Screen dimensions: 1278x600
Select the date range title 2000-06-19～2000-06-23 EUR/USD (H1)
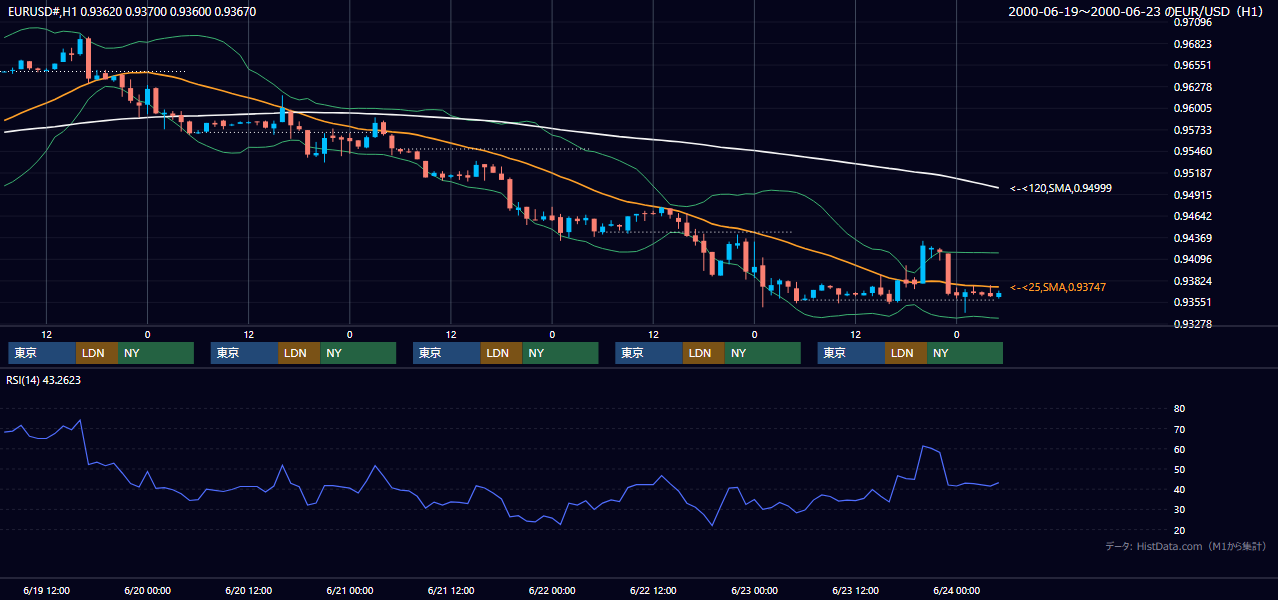pos(1138,12)
